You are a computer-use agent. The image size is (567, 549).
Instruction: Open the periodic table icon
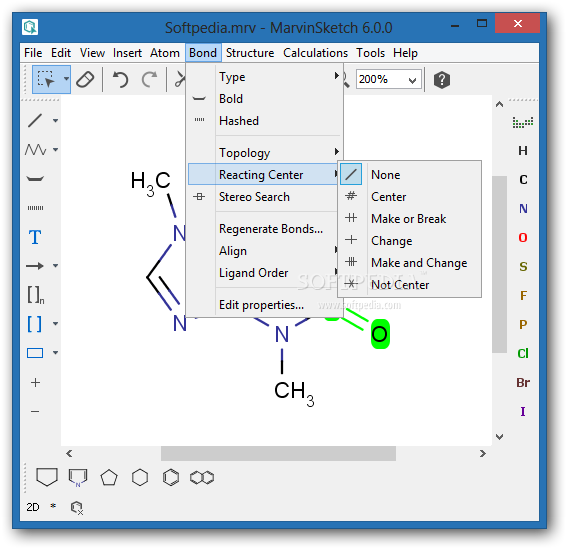tap(523, 122)
